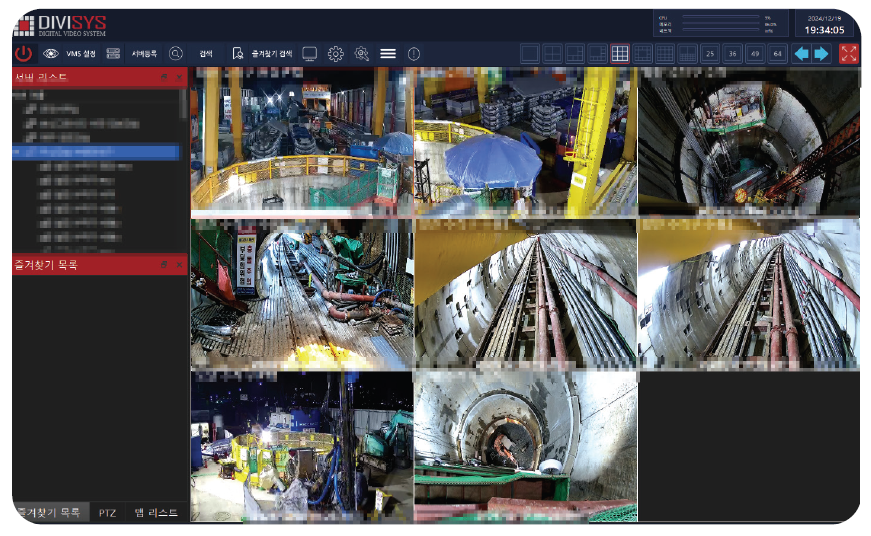This screenshot has width=871, height=536.
Task: Open the server registration icon
Action: point(113,54)
